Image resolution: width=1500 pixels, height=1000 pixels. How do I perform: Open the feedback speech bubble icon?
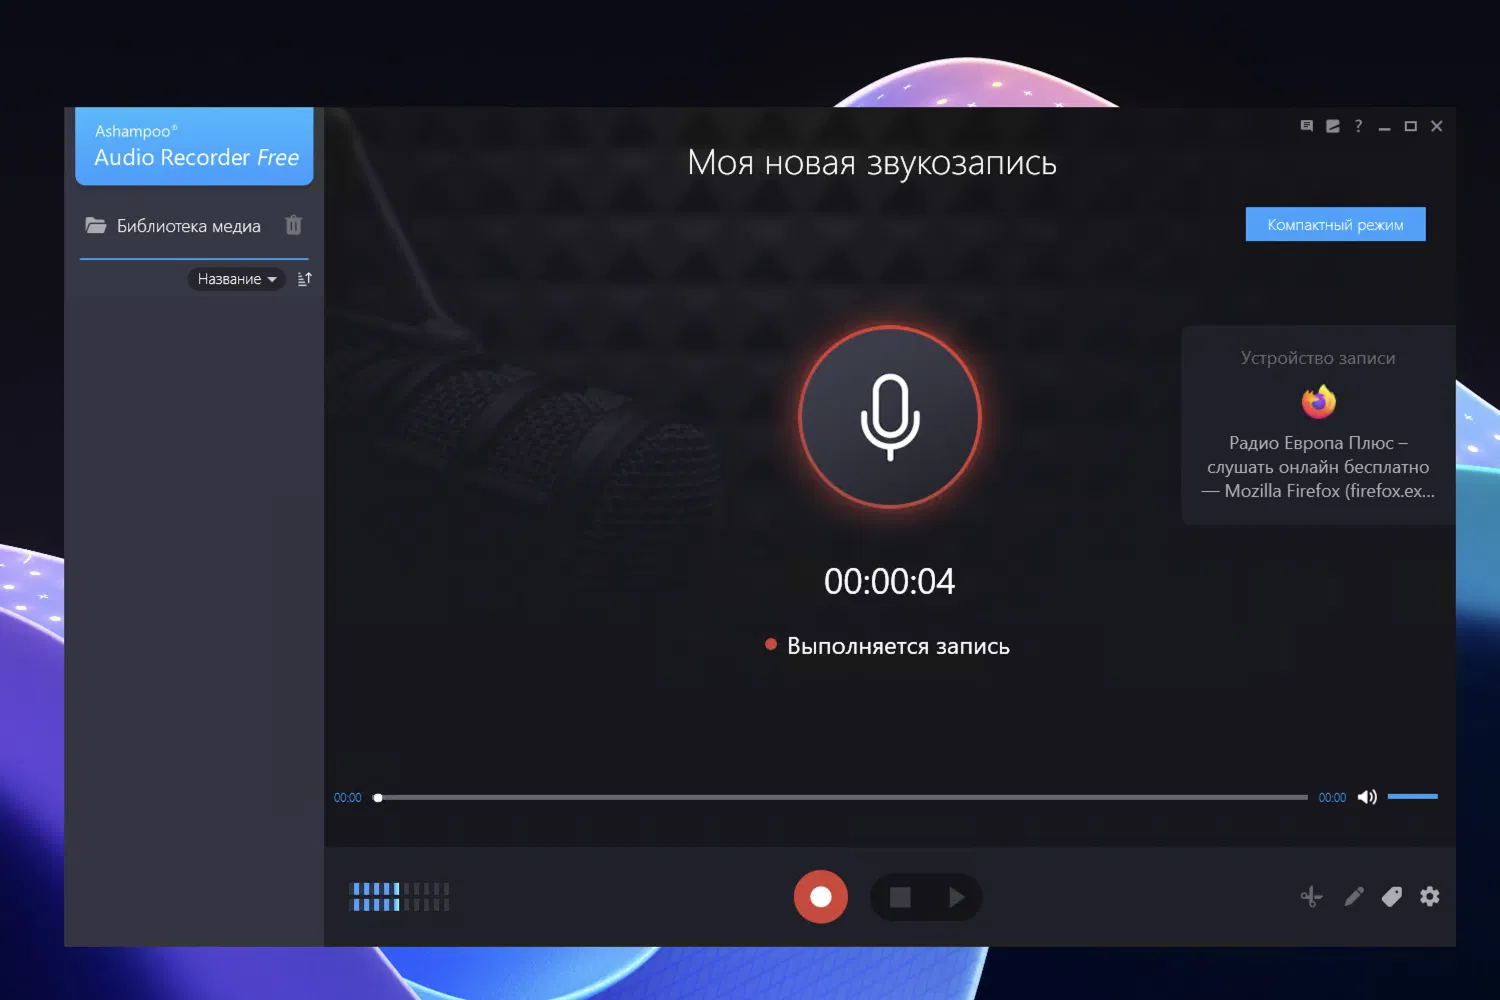point(1306,126)
